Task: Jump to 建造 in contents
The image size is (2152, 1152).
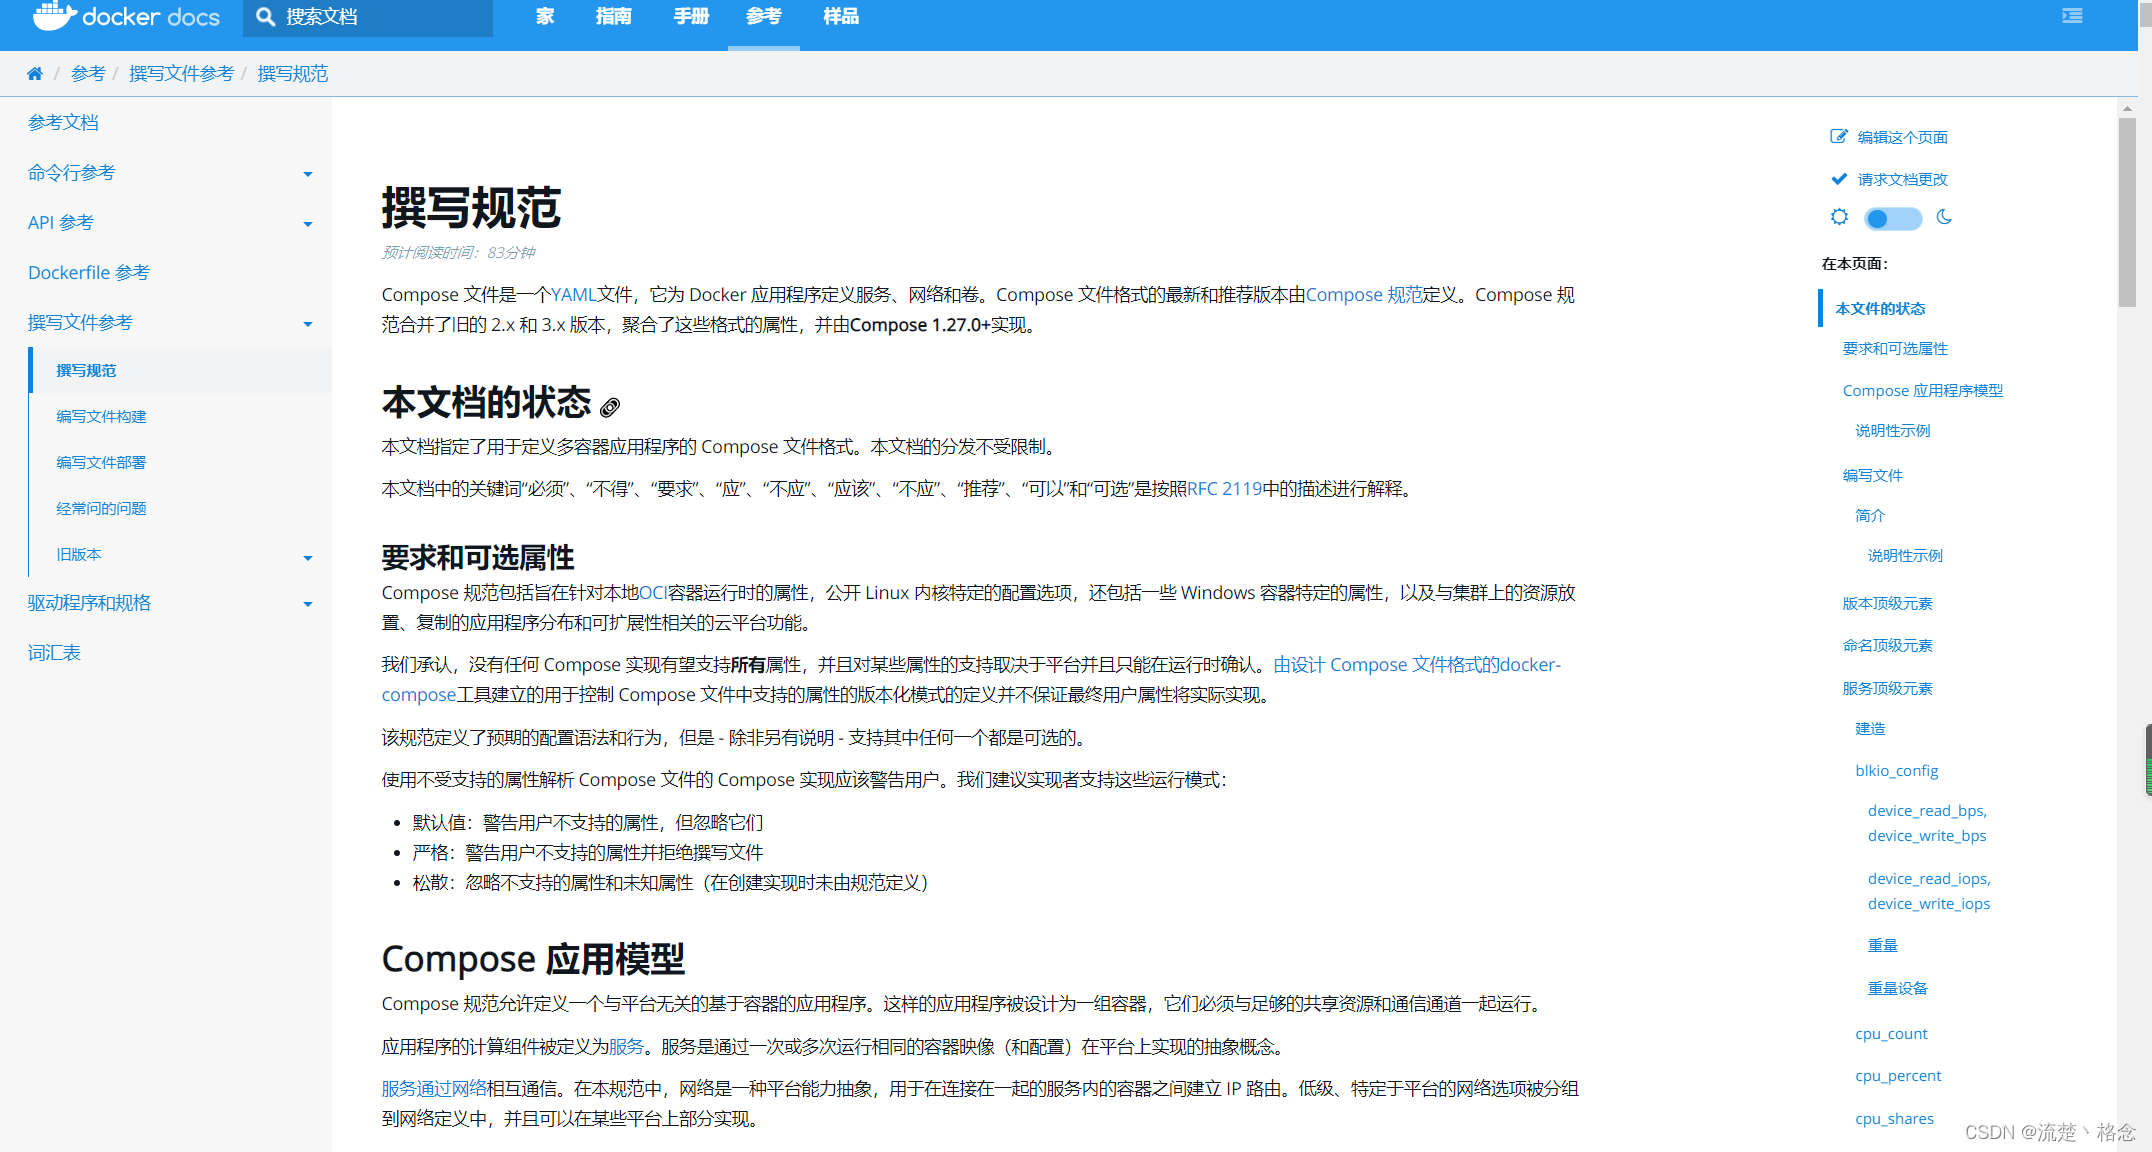Action: click(1870, 729)
